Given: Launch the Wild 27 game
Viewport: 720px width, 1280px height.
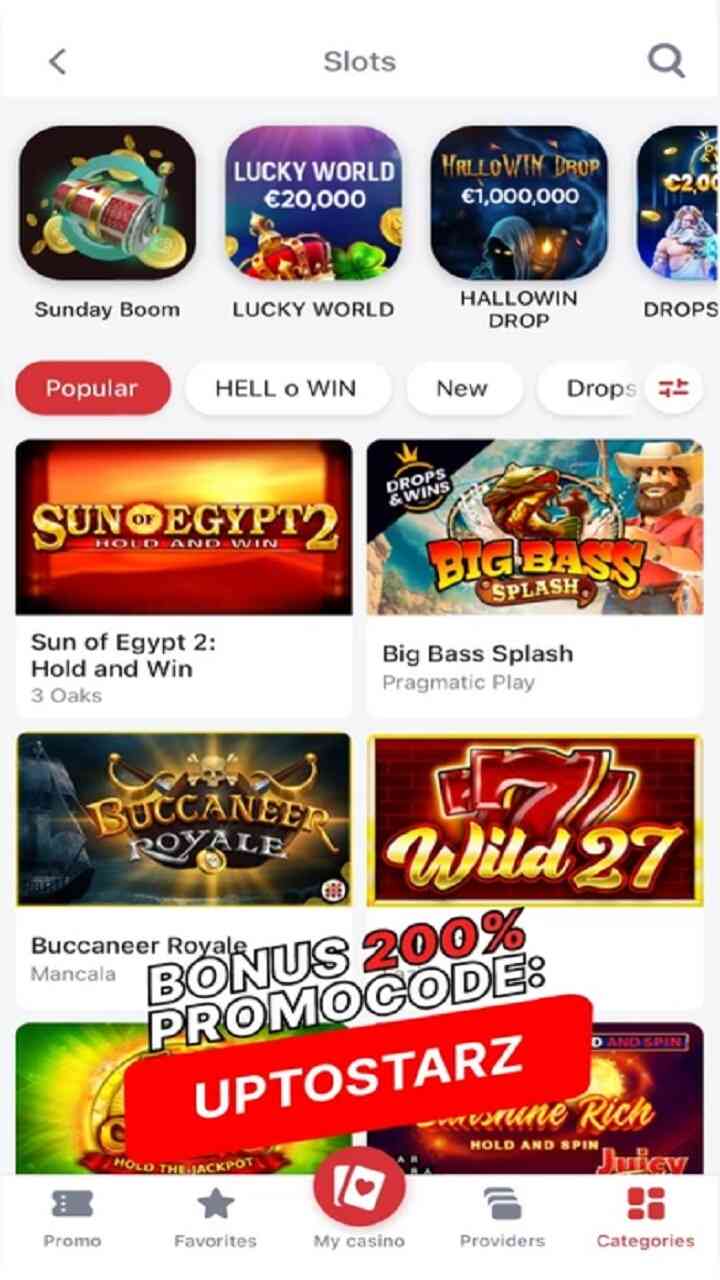Looking at the screenshot, I should click(535, 820).
